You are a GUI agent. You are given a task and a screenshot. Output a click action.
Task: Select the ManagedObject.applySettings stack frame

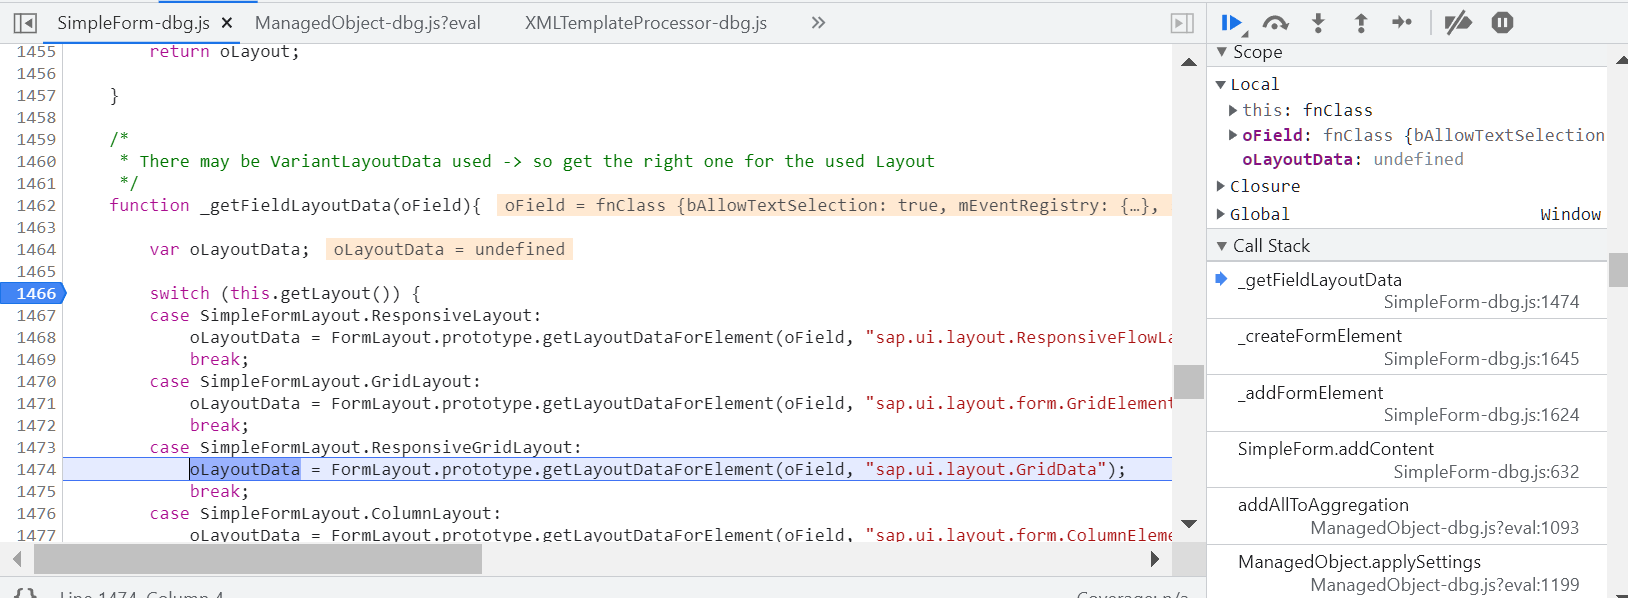1407,573
